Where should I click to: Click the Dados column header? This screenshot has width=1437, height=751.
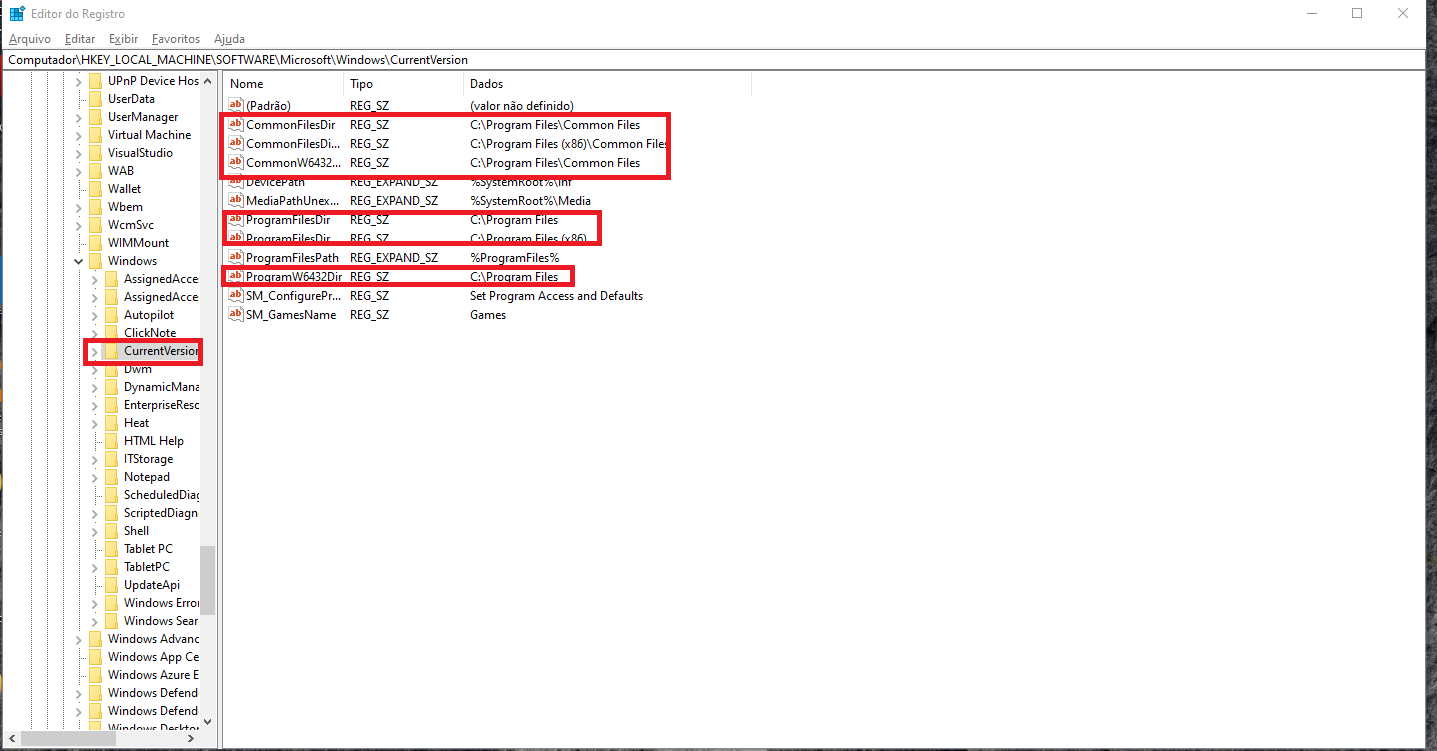606,84
